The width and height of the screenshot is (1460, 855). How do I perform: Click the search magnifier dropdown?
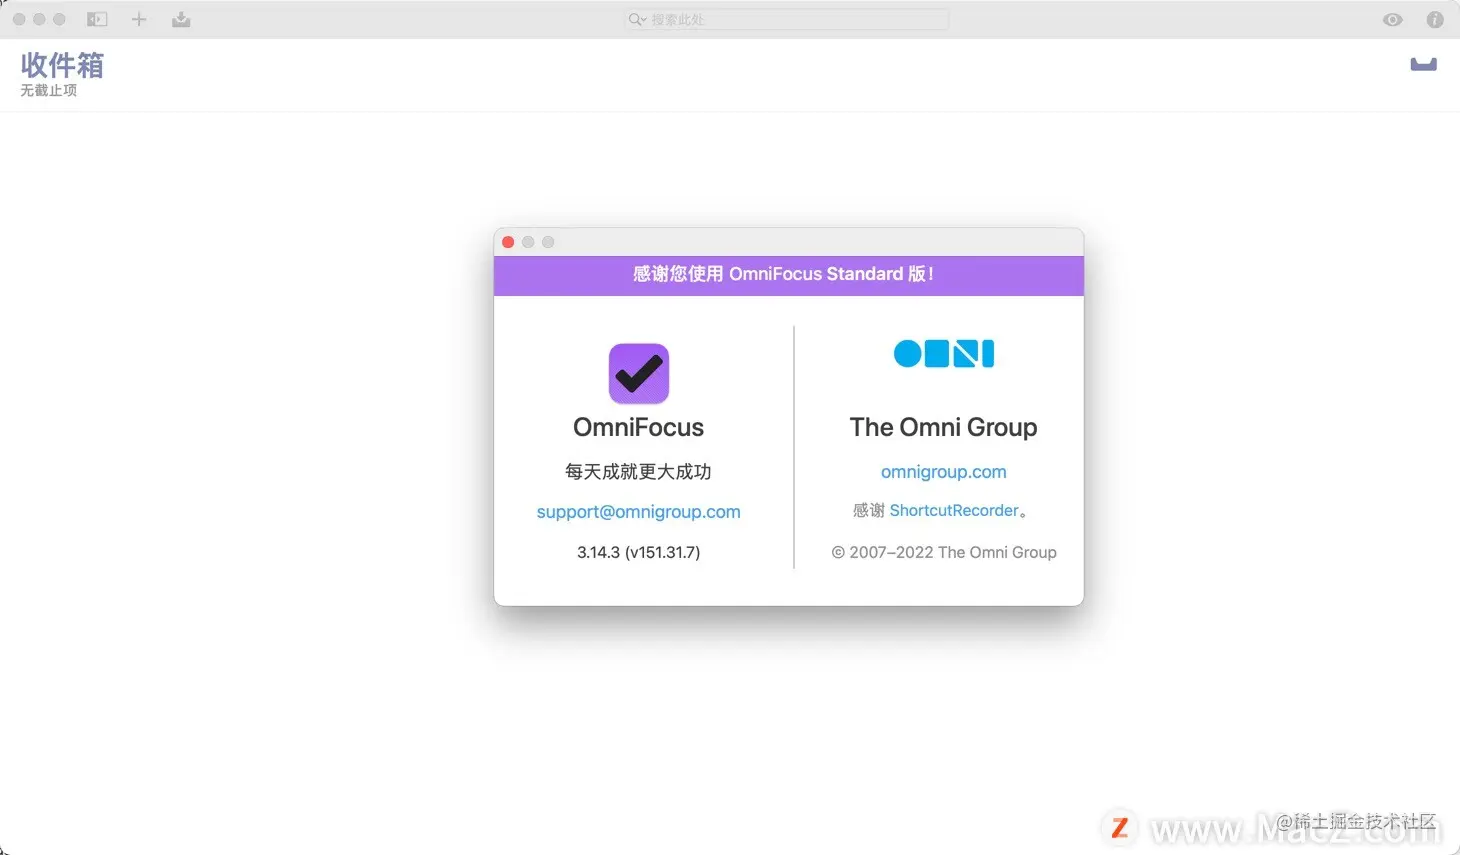tap(638, 19)
